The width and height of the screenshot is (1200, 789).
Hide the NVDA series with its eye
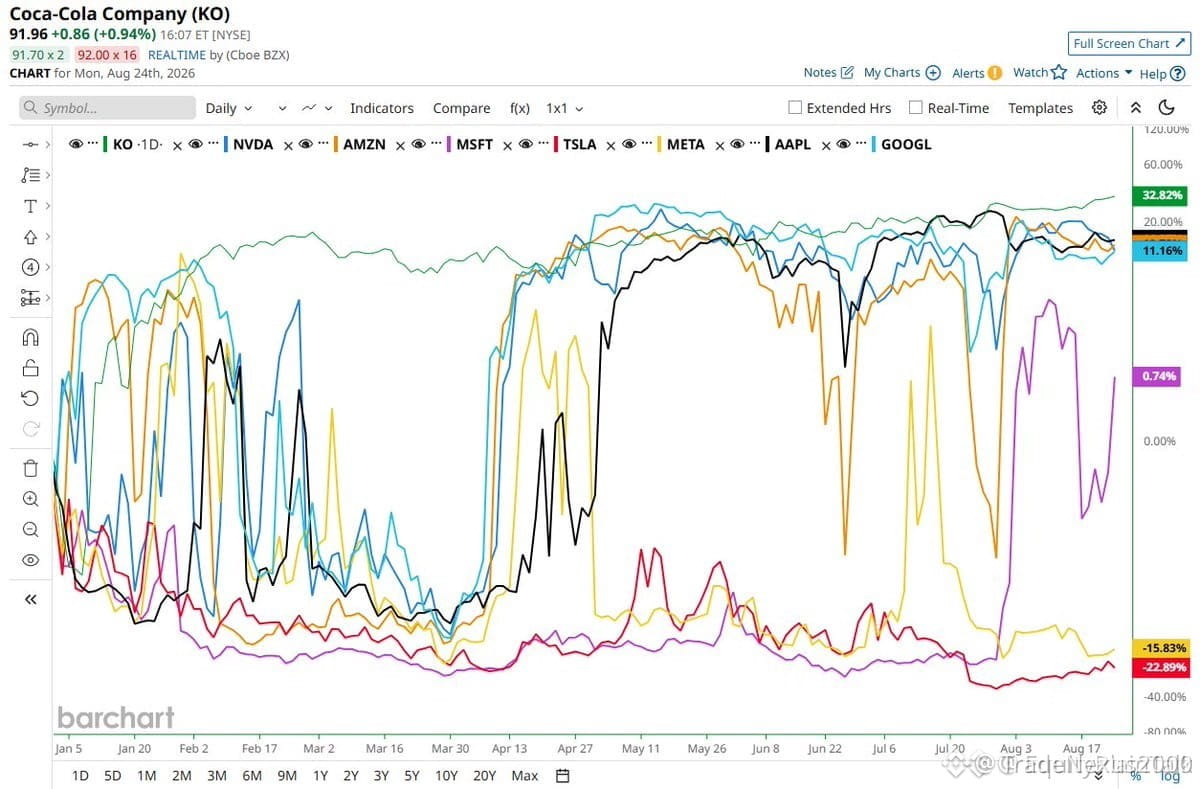pyautogui.click(x=195, y=144)
